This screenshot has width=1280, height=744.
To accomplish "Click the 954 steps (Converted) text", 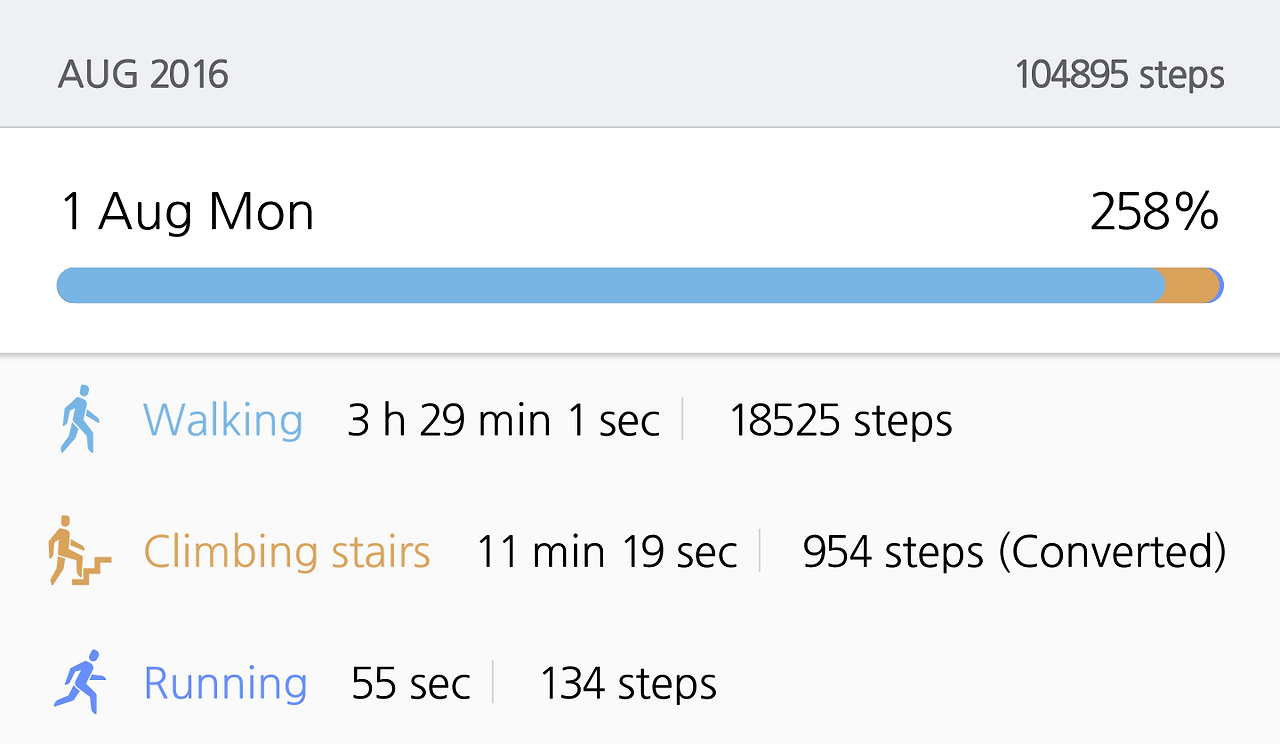I will click(x=1014, y=552).
